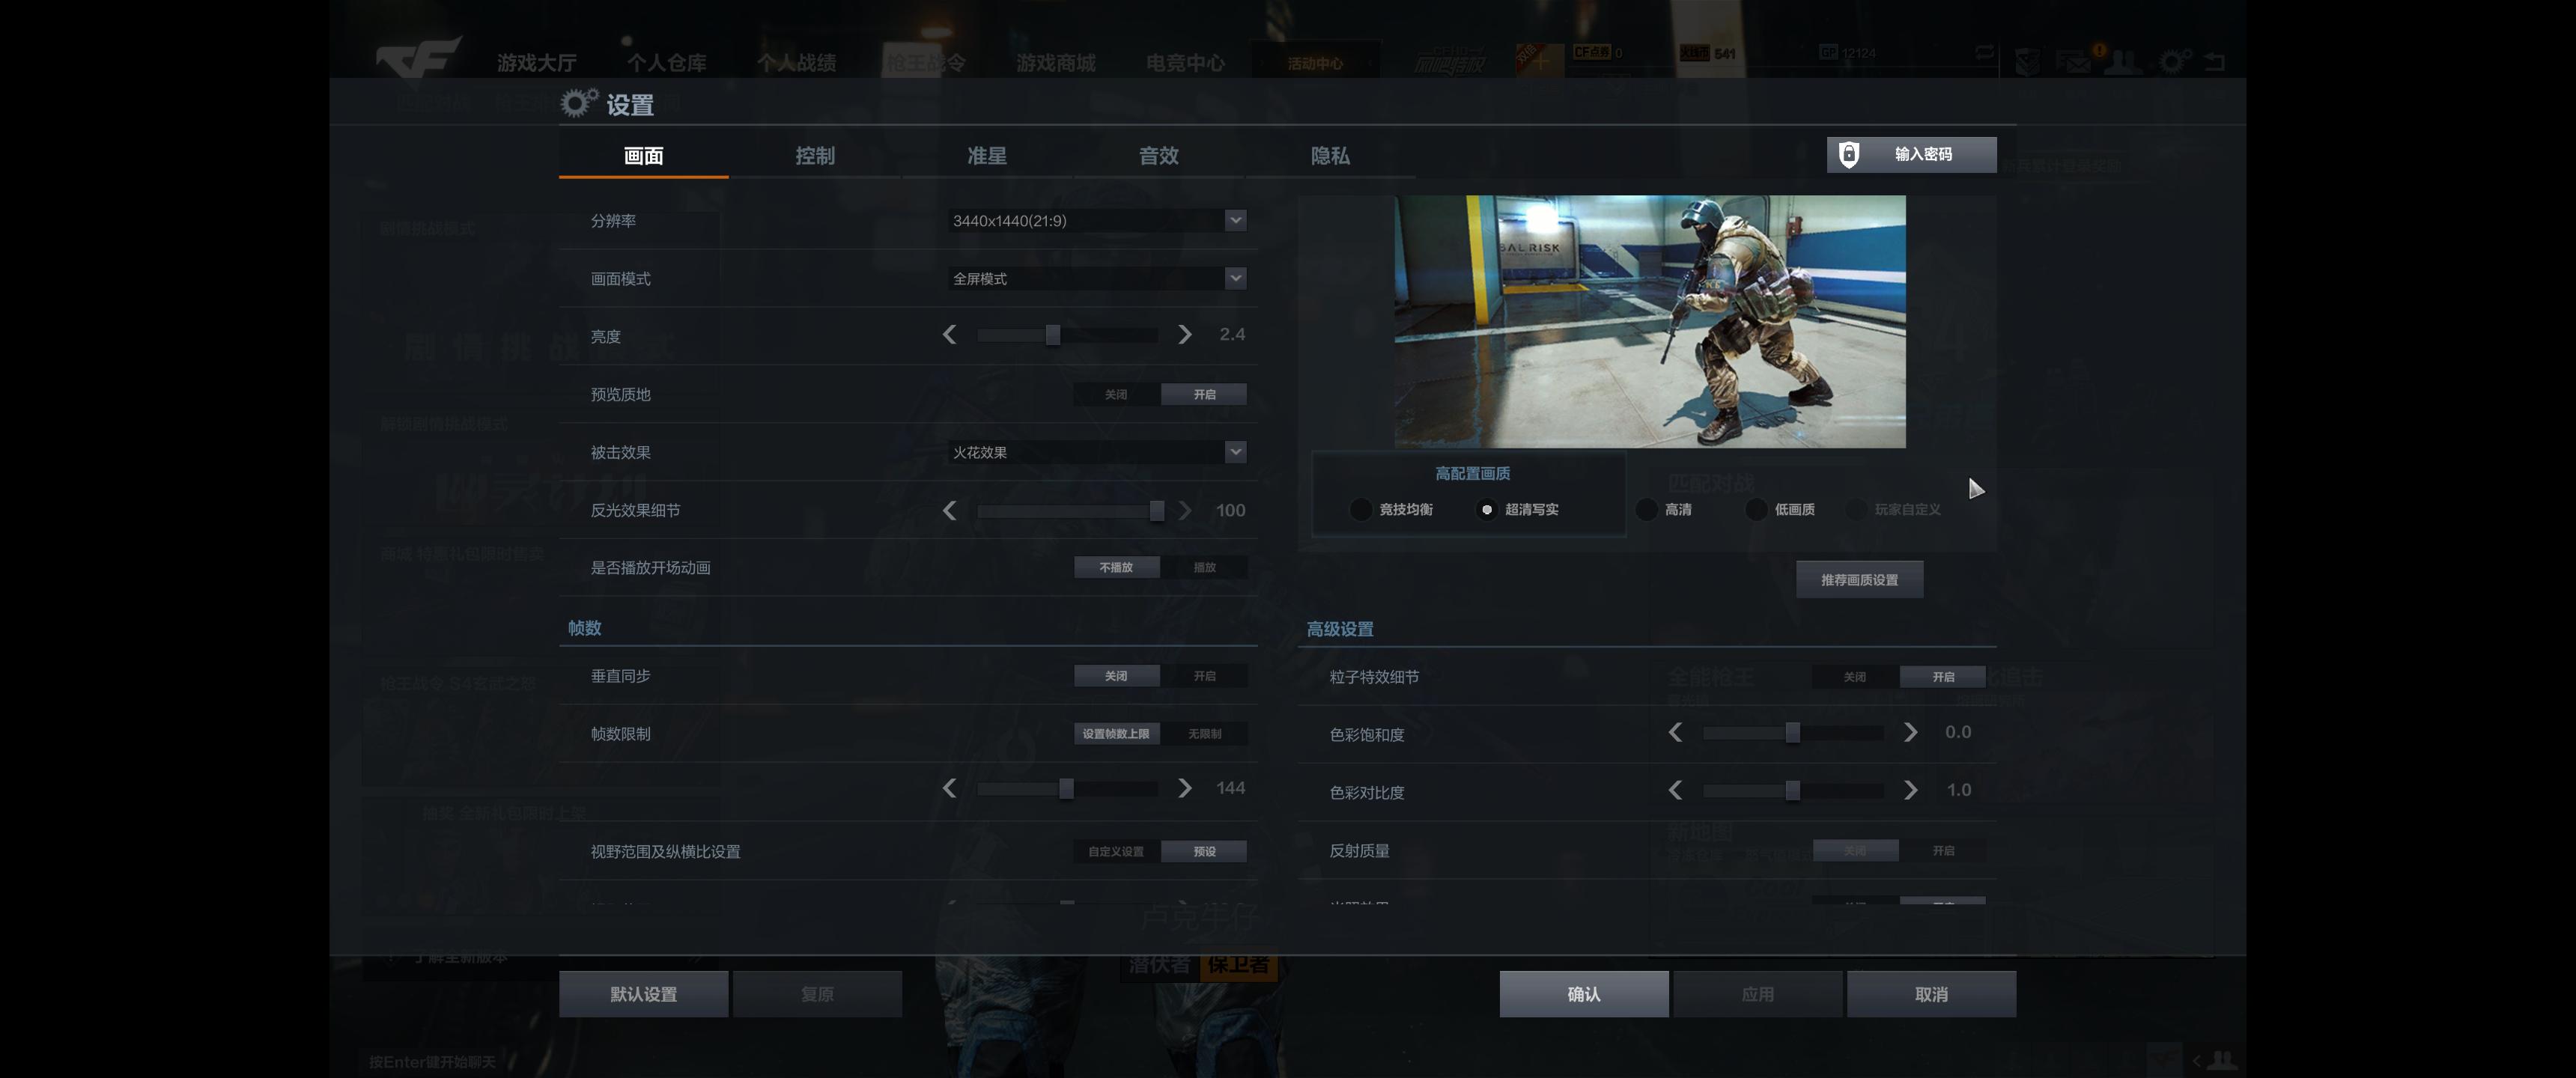Turn off 预览质地 with 关闭

click(x=1115, y=394)
